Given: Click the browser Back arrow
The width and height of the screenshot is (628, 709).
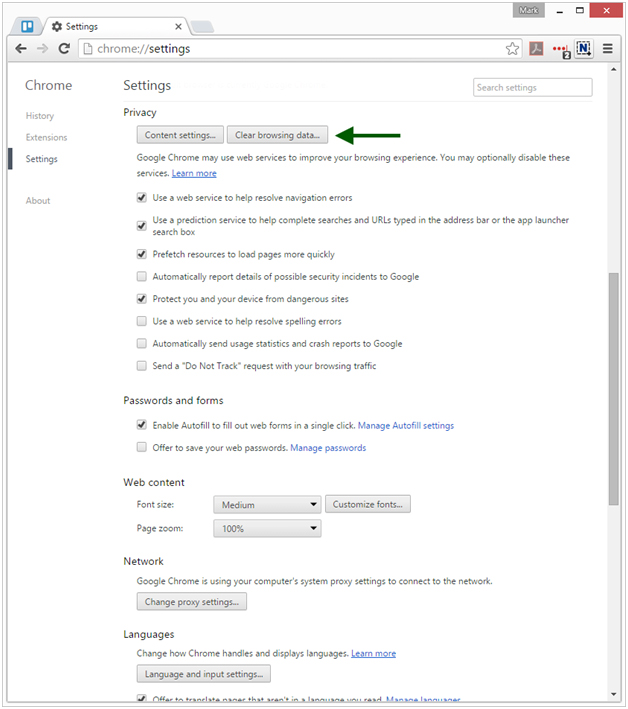Looking at the screenshot, I should (21, 49).
